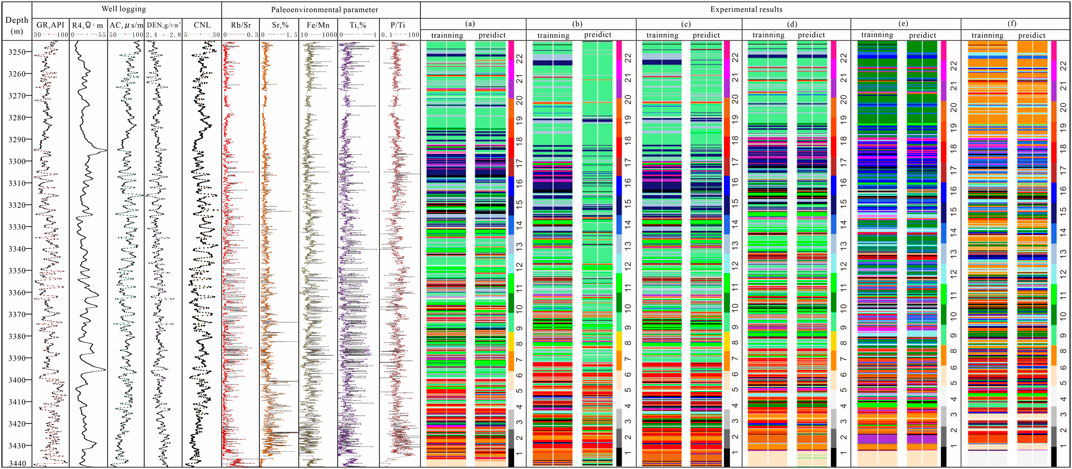Viewport: 1072px width, 469px height.
Task: Pick the blue layer 16 swatch in panel (b)
Action: tap(619, 186)
